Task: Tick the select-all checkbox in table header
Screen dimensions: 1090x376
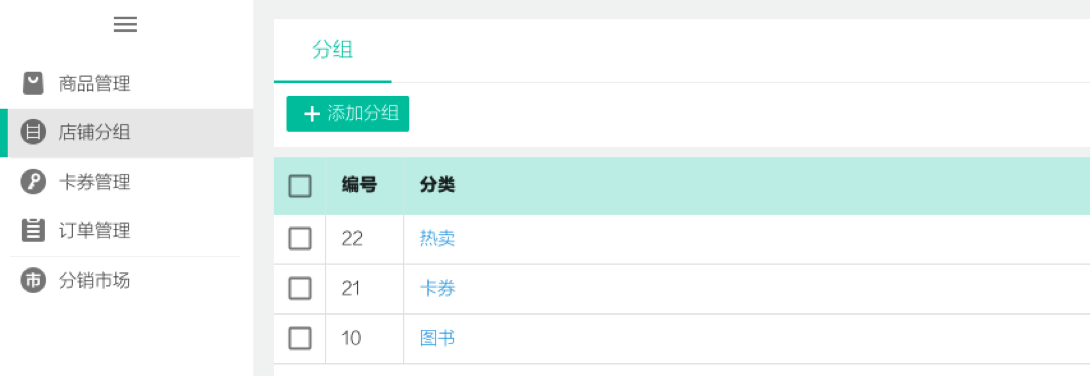Action: point(300,186)
